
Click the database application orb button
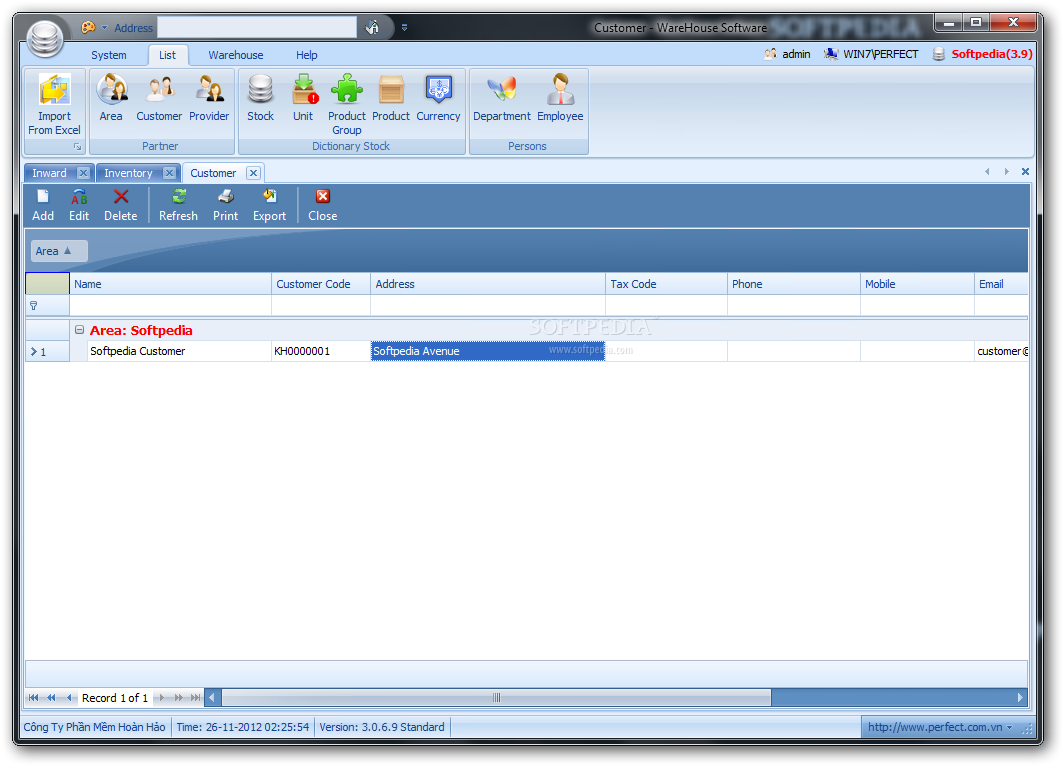(45, 38)
